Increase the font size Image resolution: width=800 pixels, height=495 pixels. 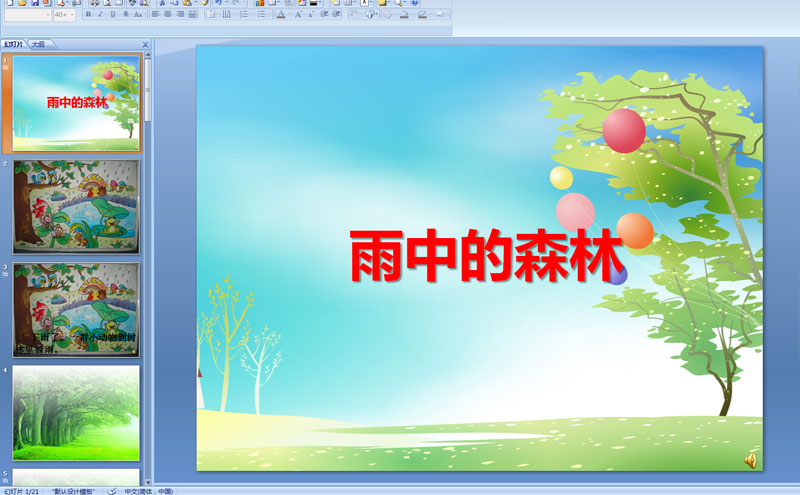pyautogui.click(x=298, y=14)
